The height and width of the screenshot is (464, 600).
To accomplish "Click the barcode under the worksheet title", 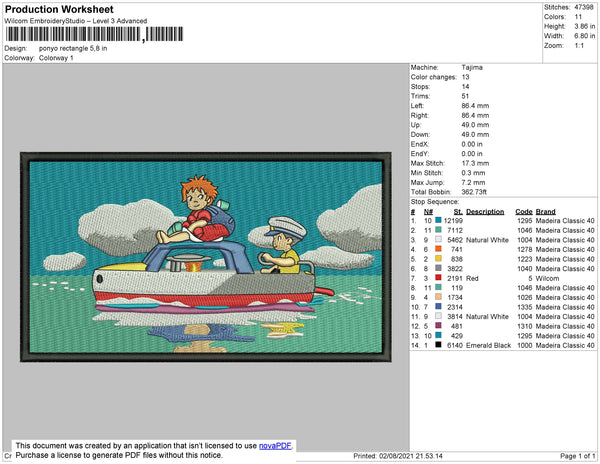I will tap(94, 34).
